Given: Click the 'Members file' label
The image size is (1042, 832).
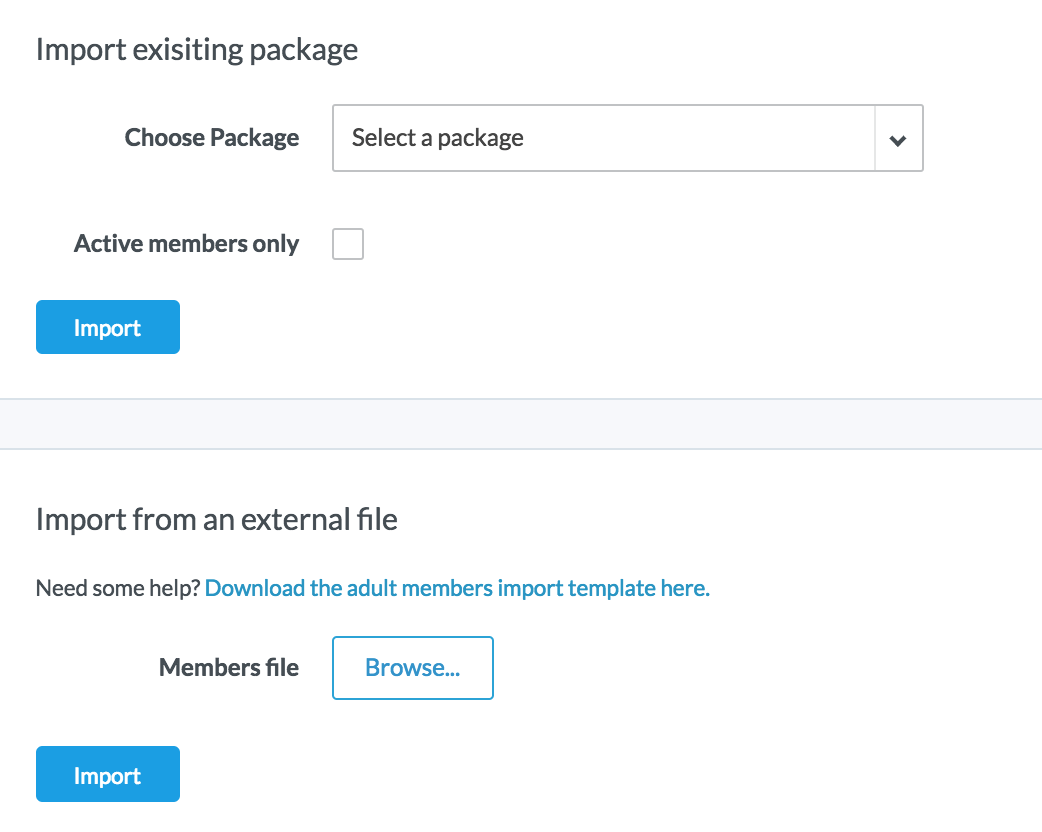Looking at the screenshot, I should click(228, 668).
